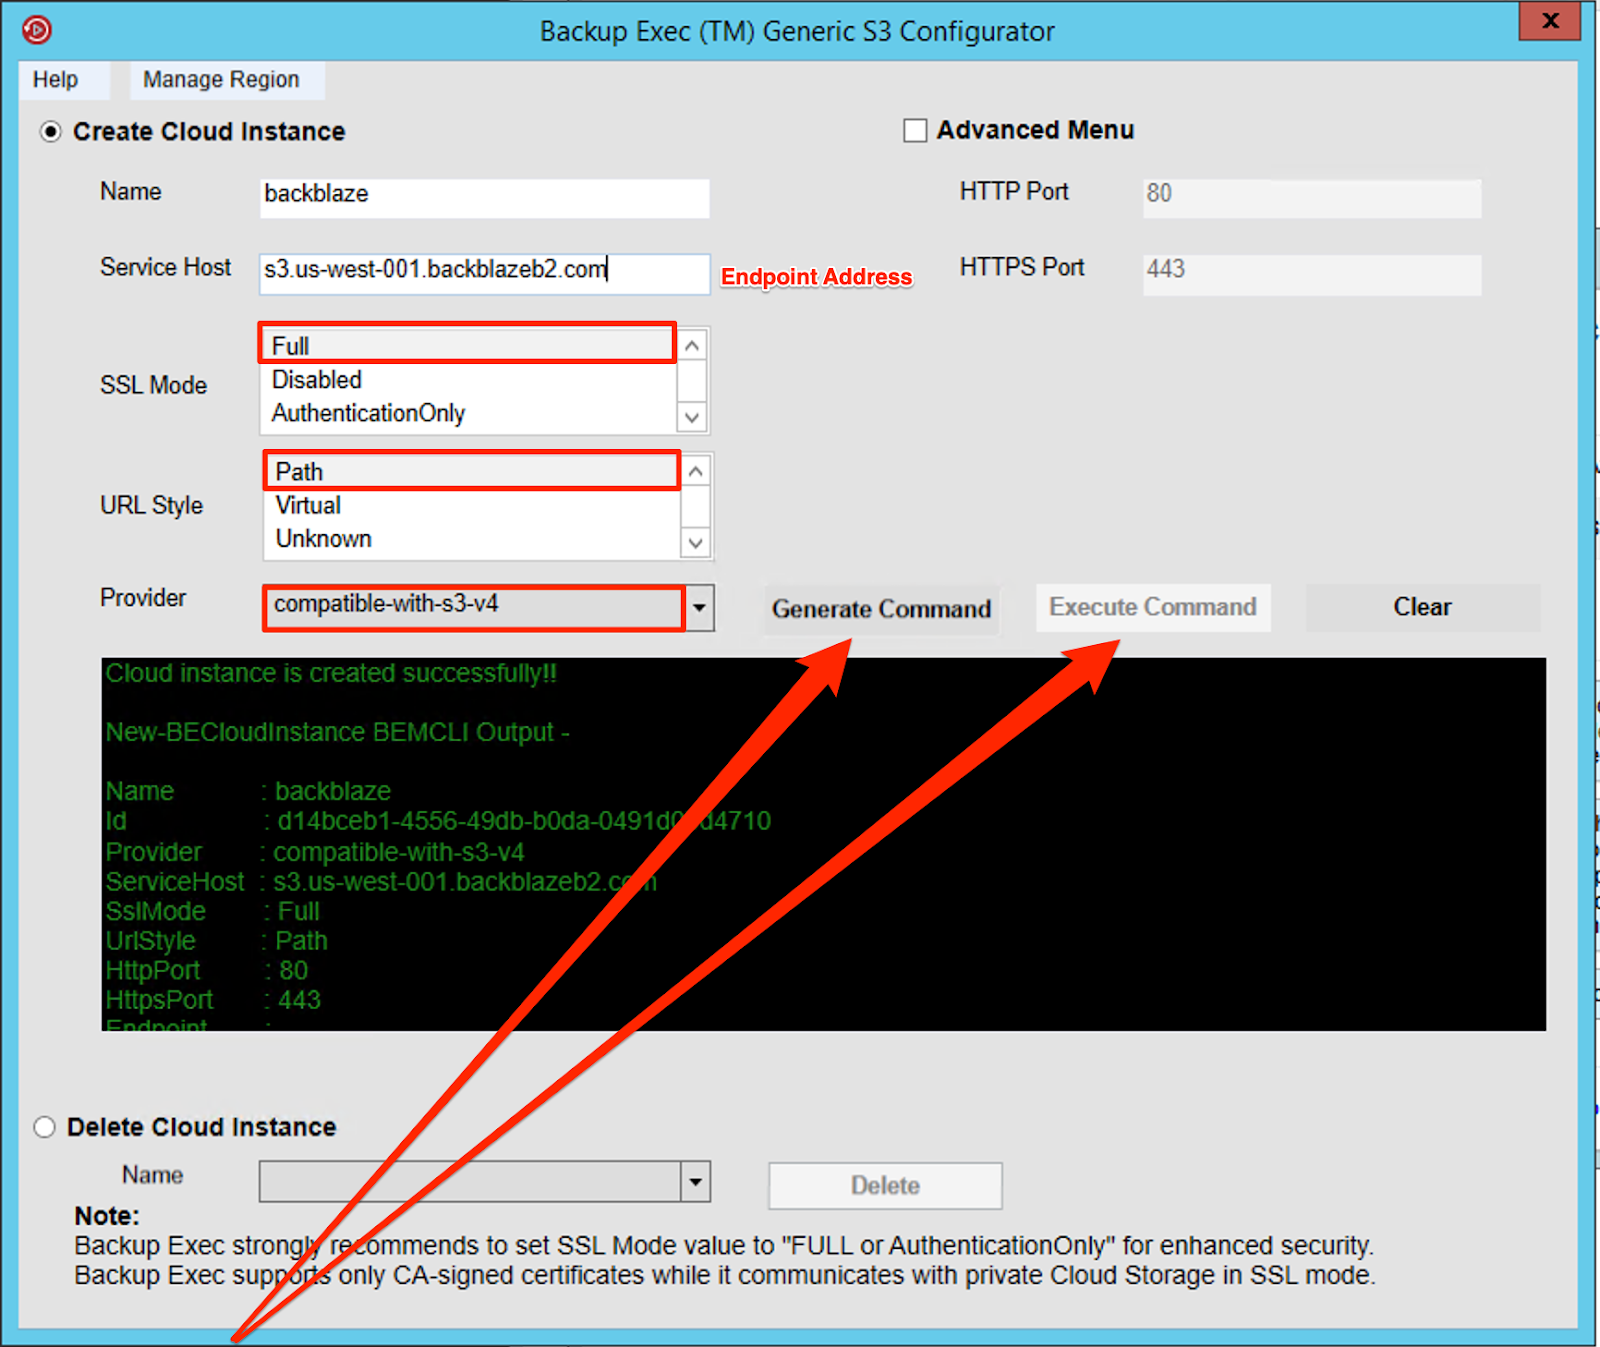Click the Name field containing backblaze

(x=484, y=196)
